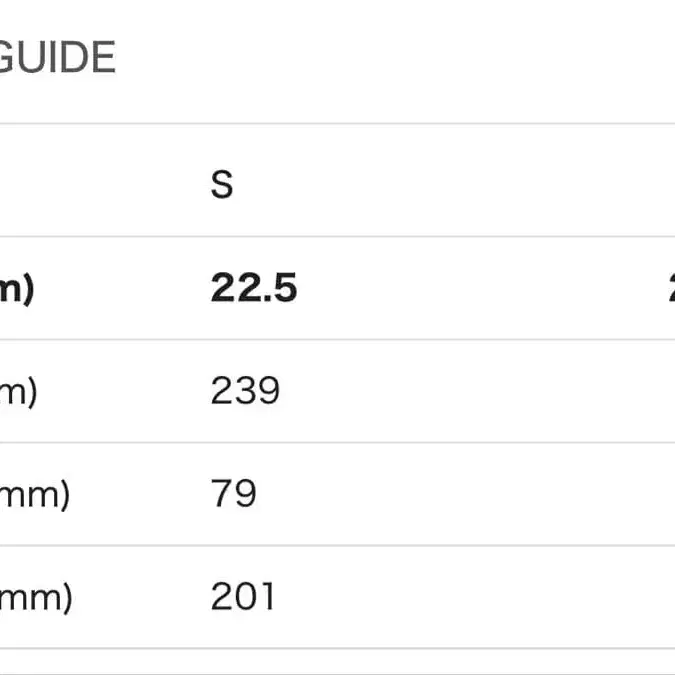
Task: Click the cut-off bold value right of 22.5
Action: coord(670,289)
